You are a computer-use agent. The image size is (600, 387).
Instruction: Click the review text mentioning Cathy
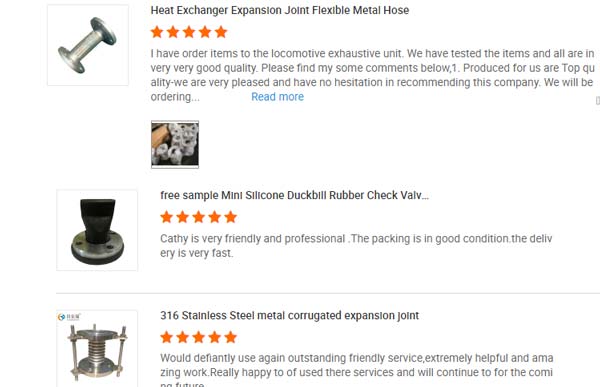click(x=356, y=246)
